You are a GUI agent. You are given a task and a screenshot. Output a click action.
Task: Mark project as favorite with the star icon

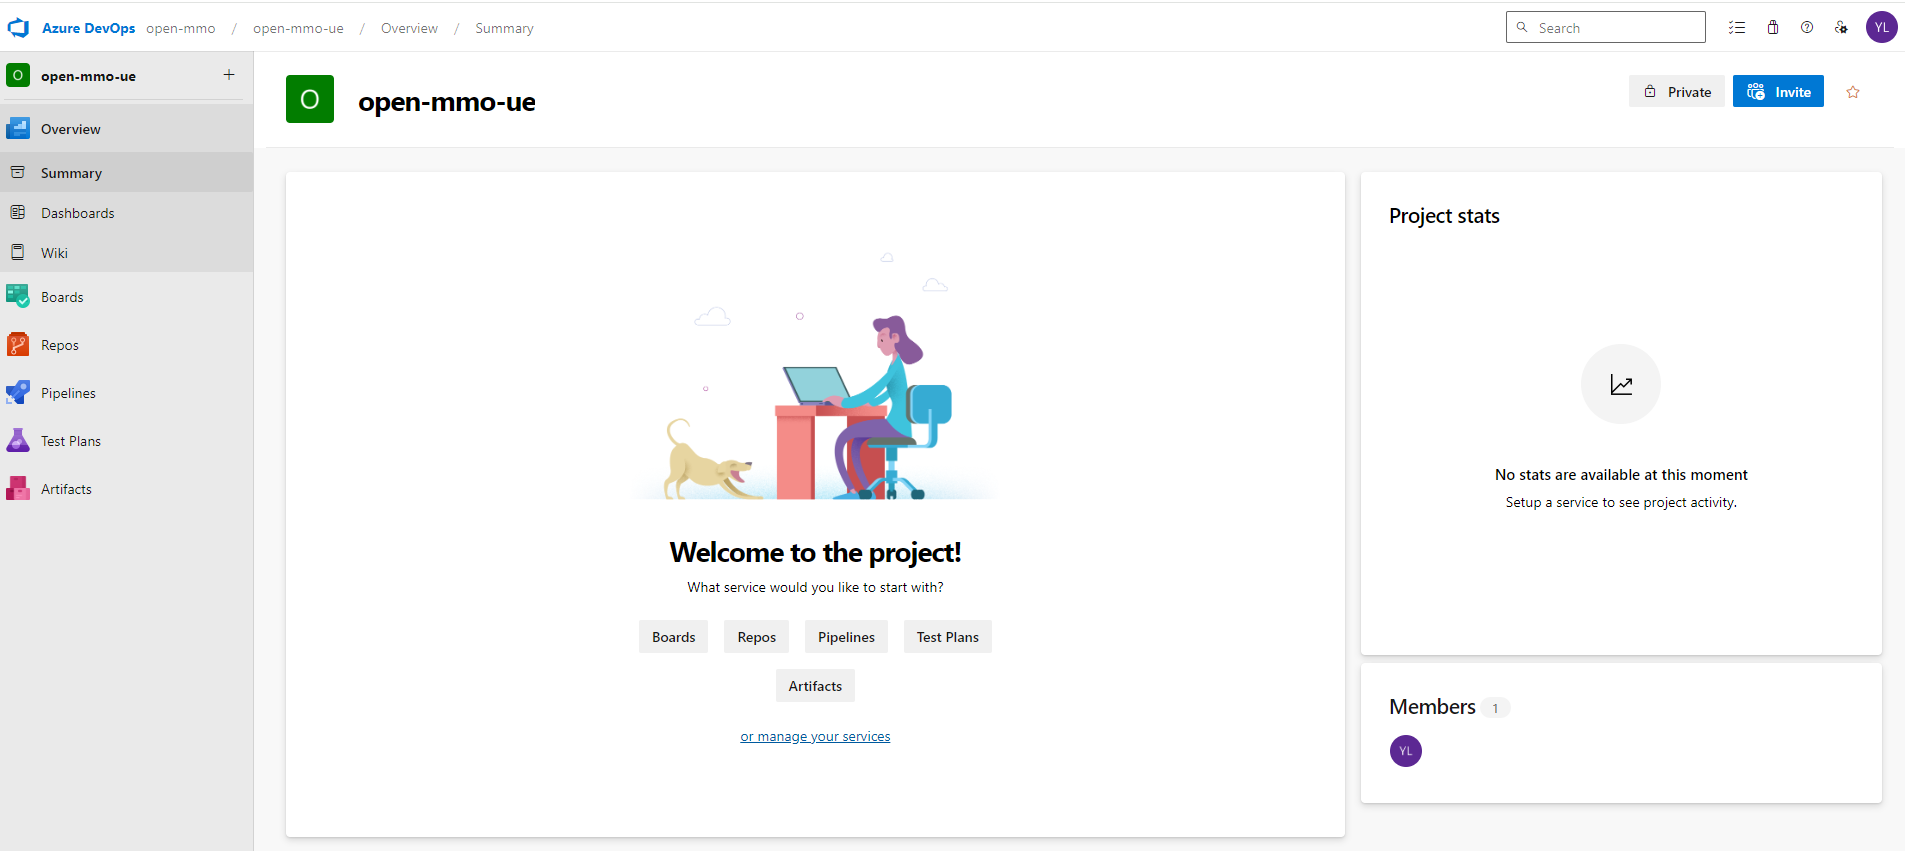click(x=1853, y=92)
